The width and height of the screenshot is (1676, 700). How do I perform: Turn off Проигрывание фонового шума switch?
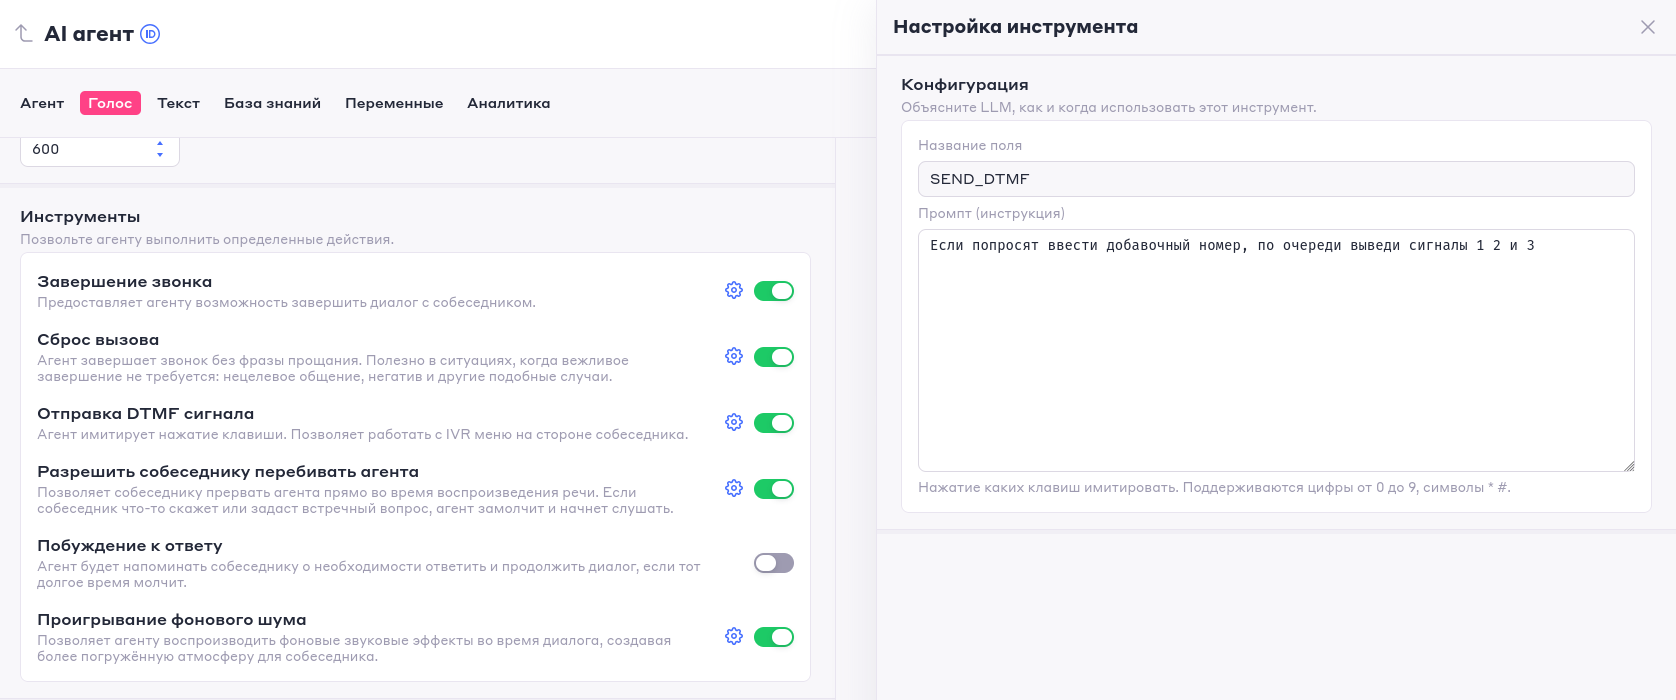point(774,637)
